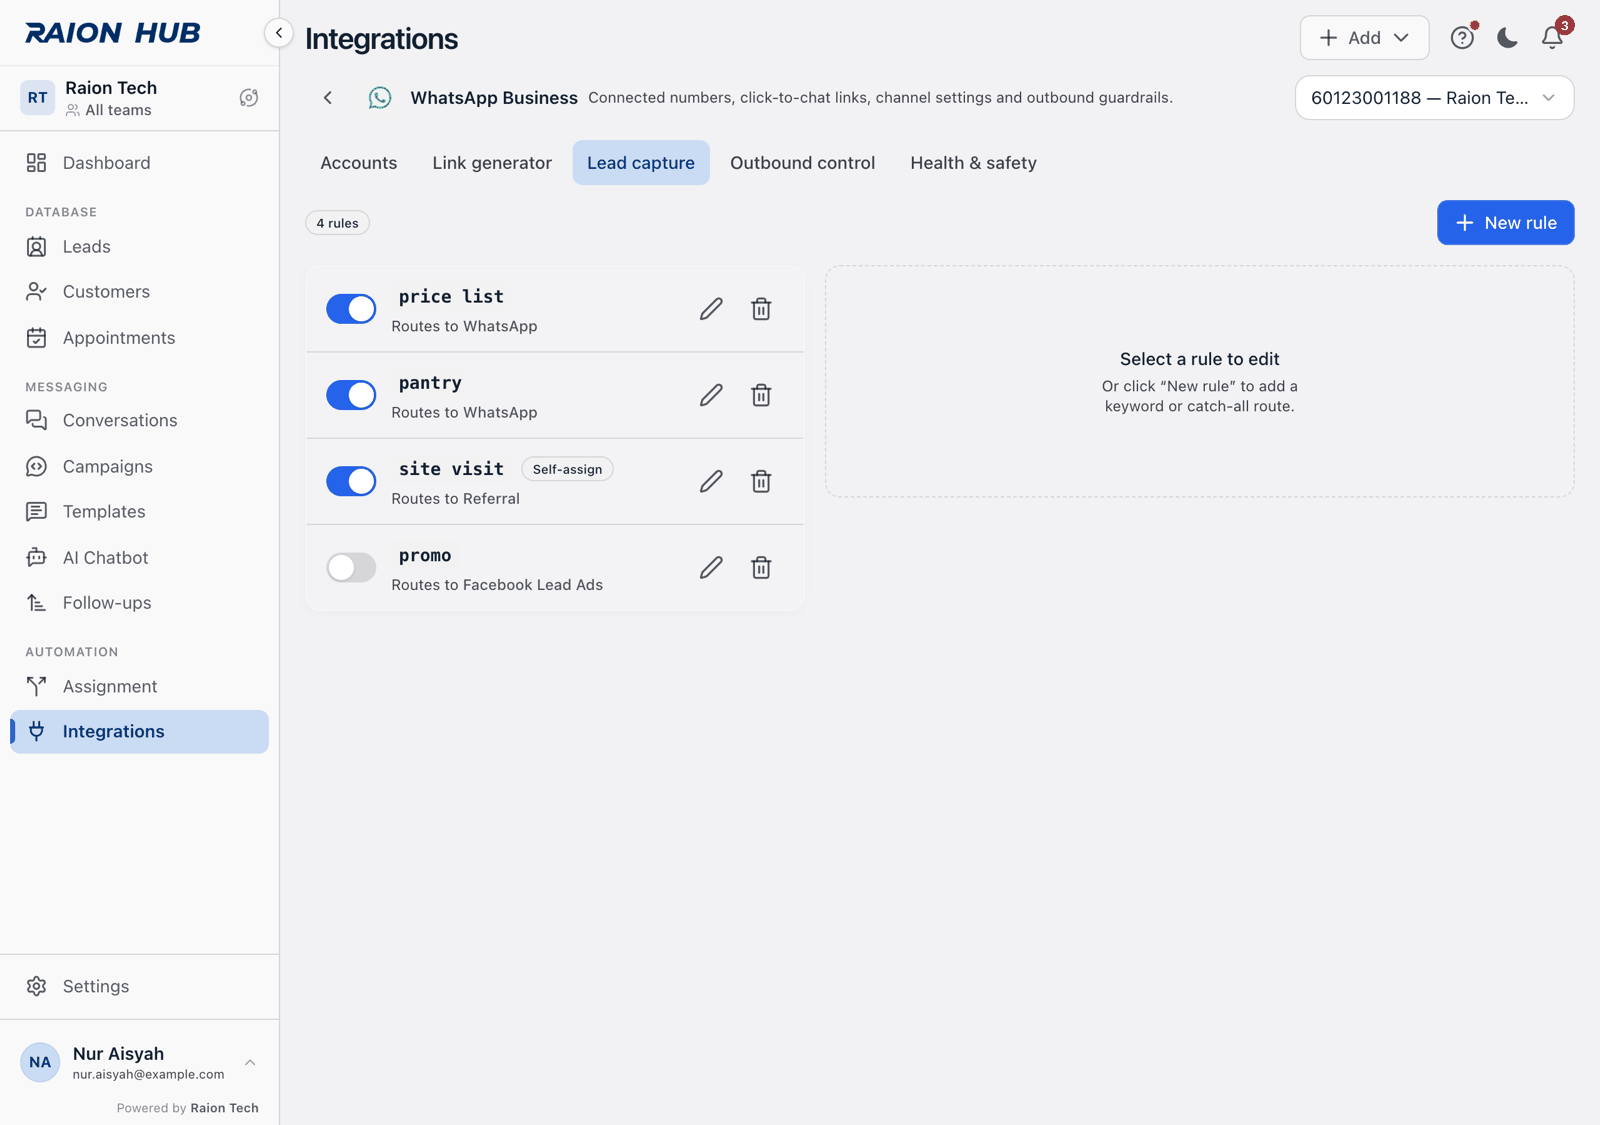1600x1125 pixels.
Task: Click the Raion Tech workspace card
Action: click(x=139, y=98)
